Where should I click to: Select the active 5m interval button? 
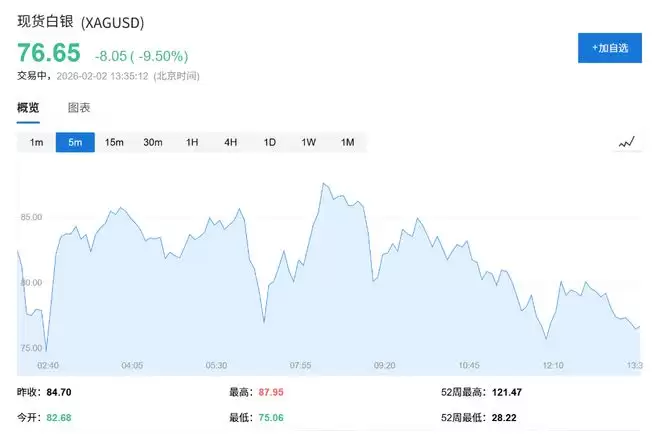coord(75,142)
